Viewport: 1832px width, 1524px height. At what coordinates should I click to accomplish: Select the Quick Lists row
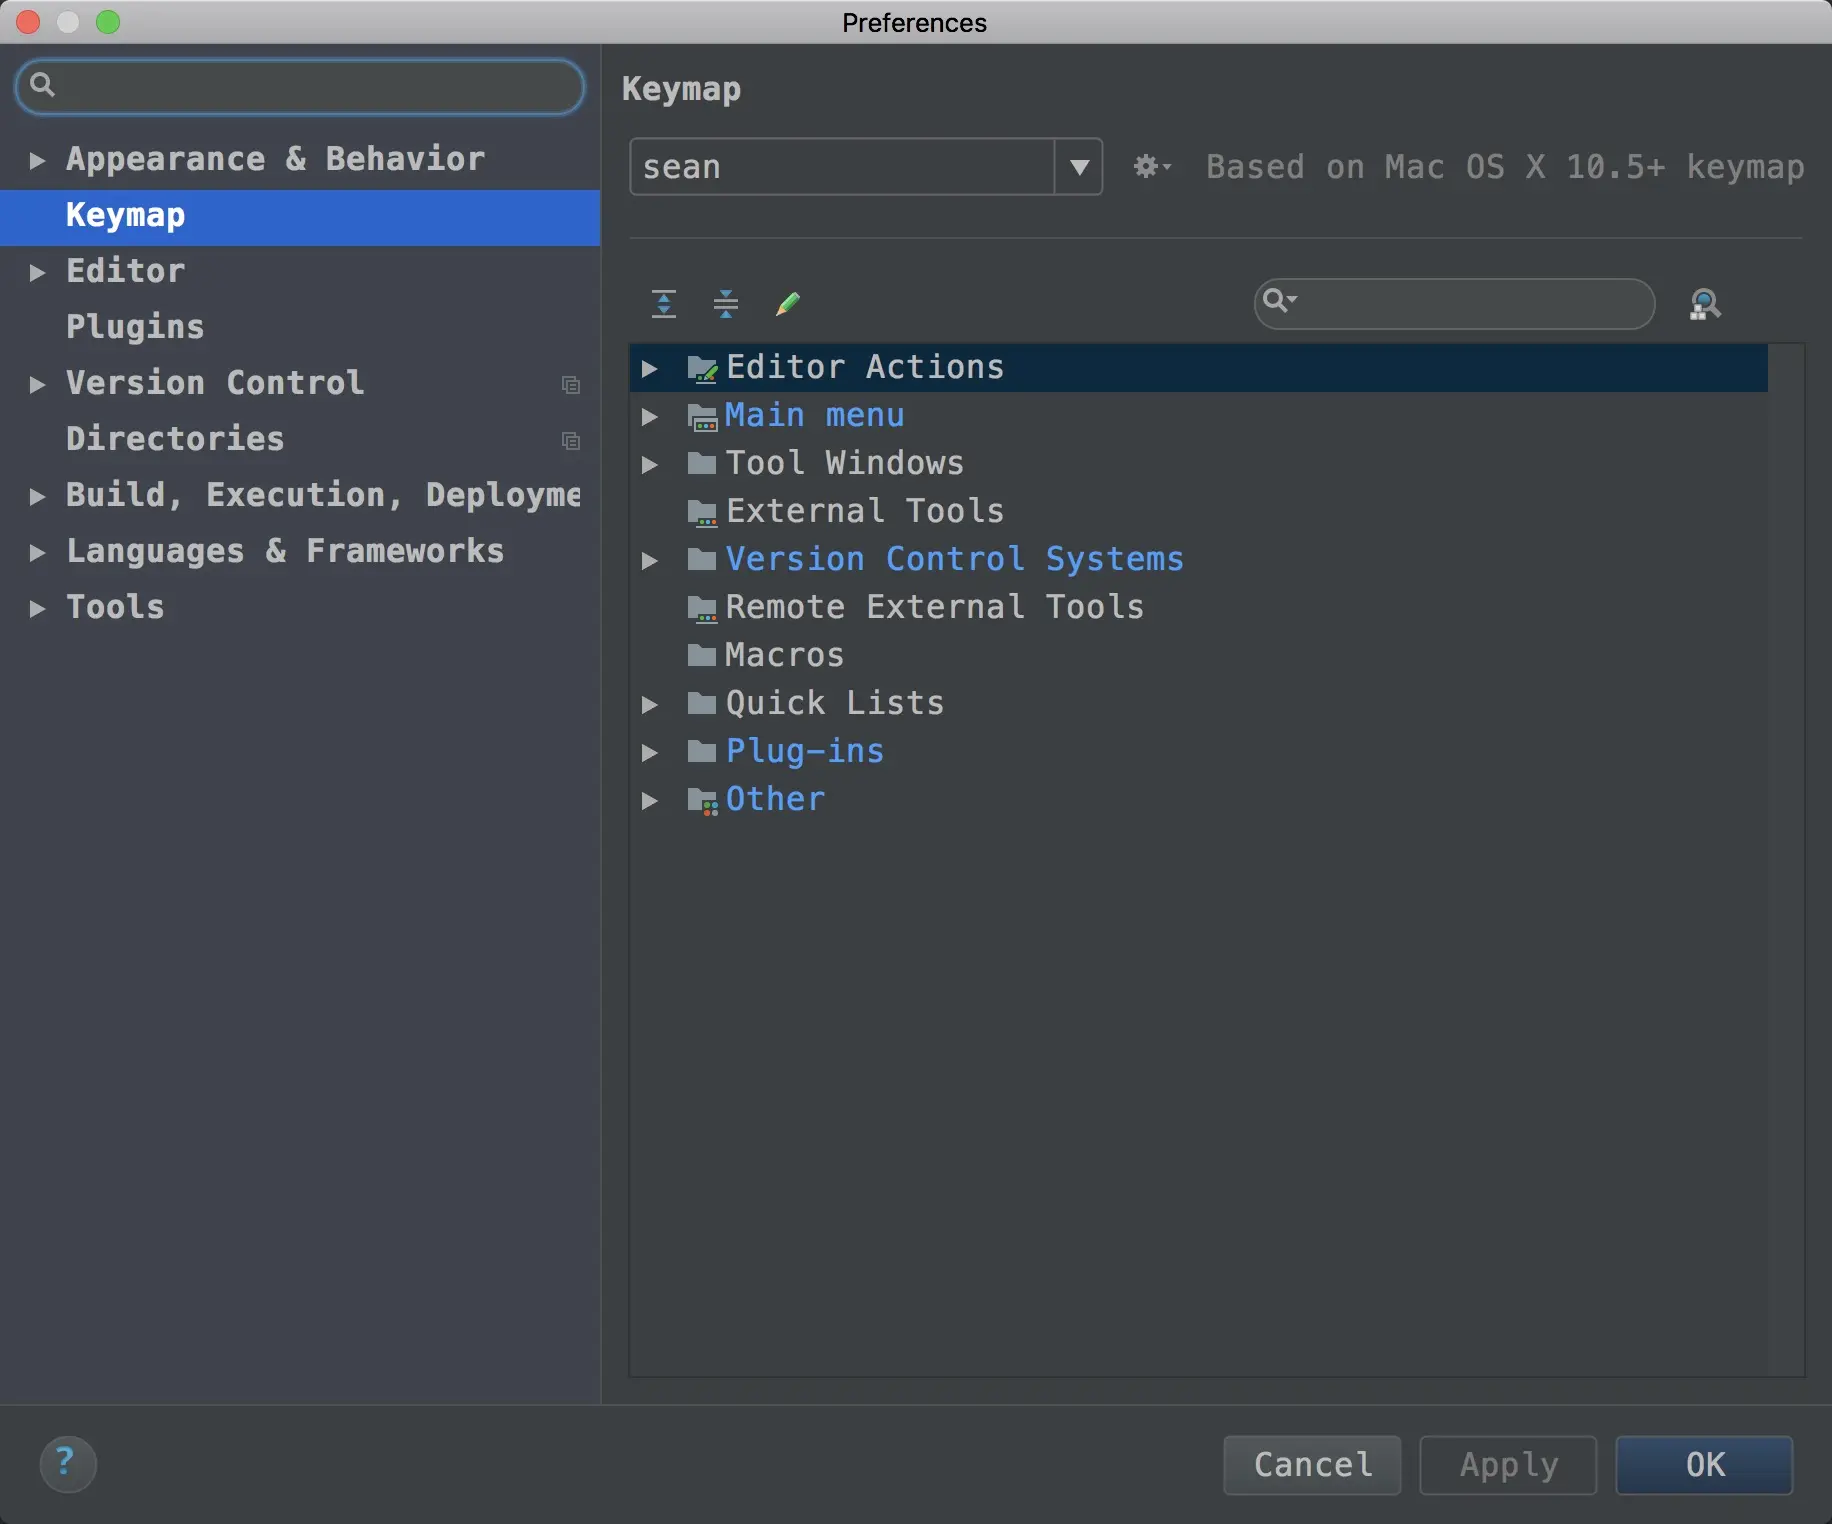click(x=1199, y=704)
